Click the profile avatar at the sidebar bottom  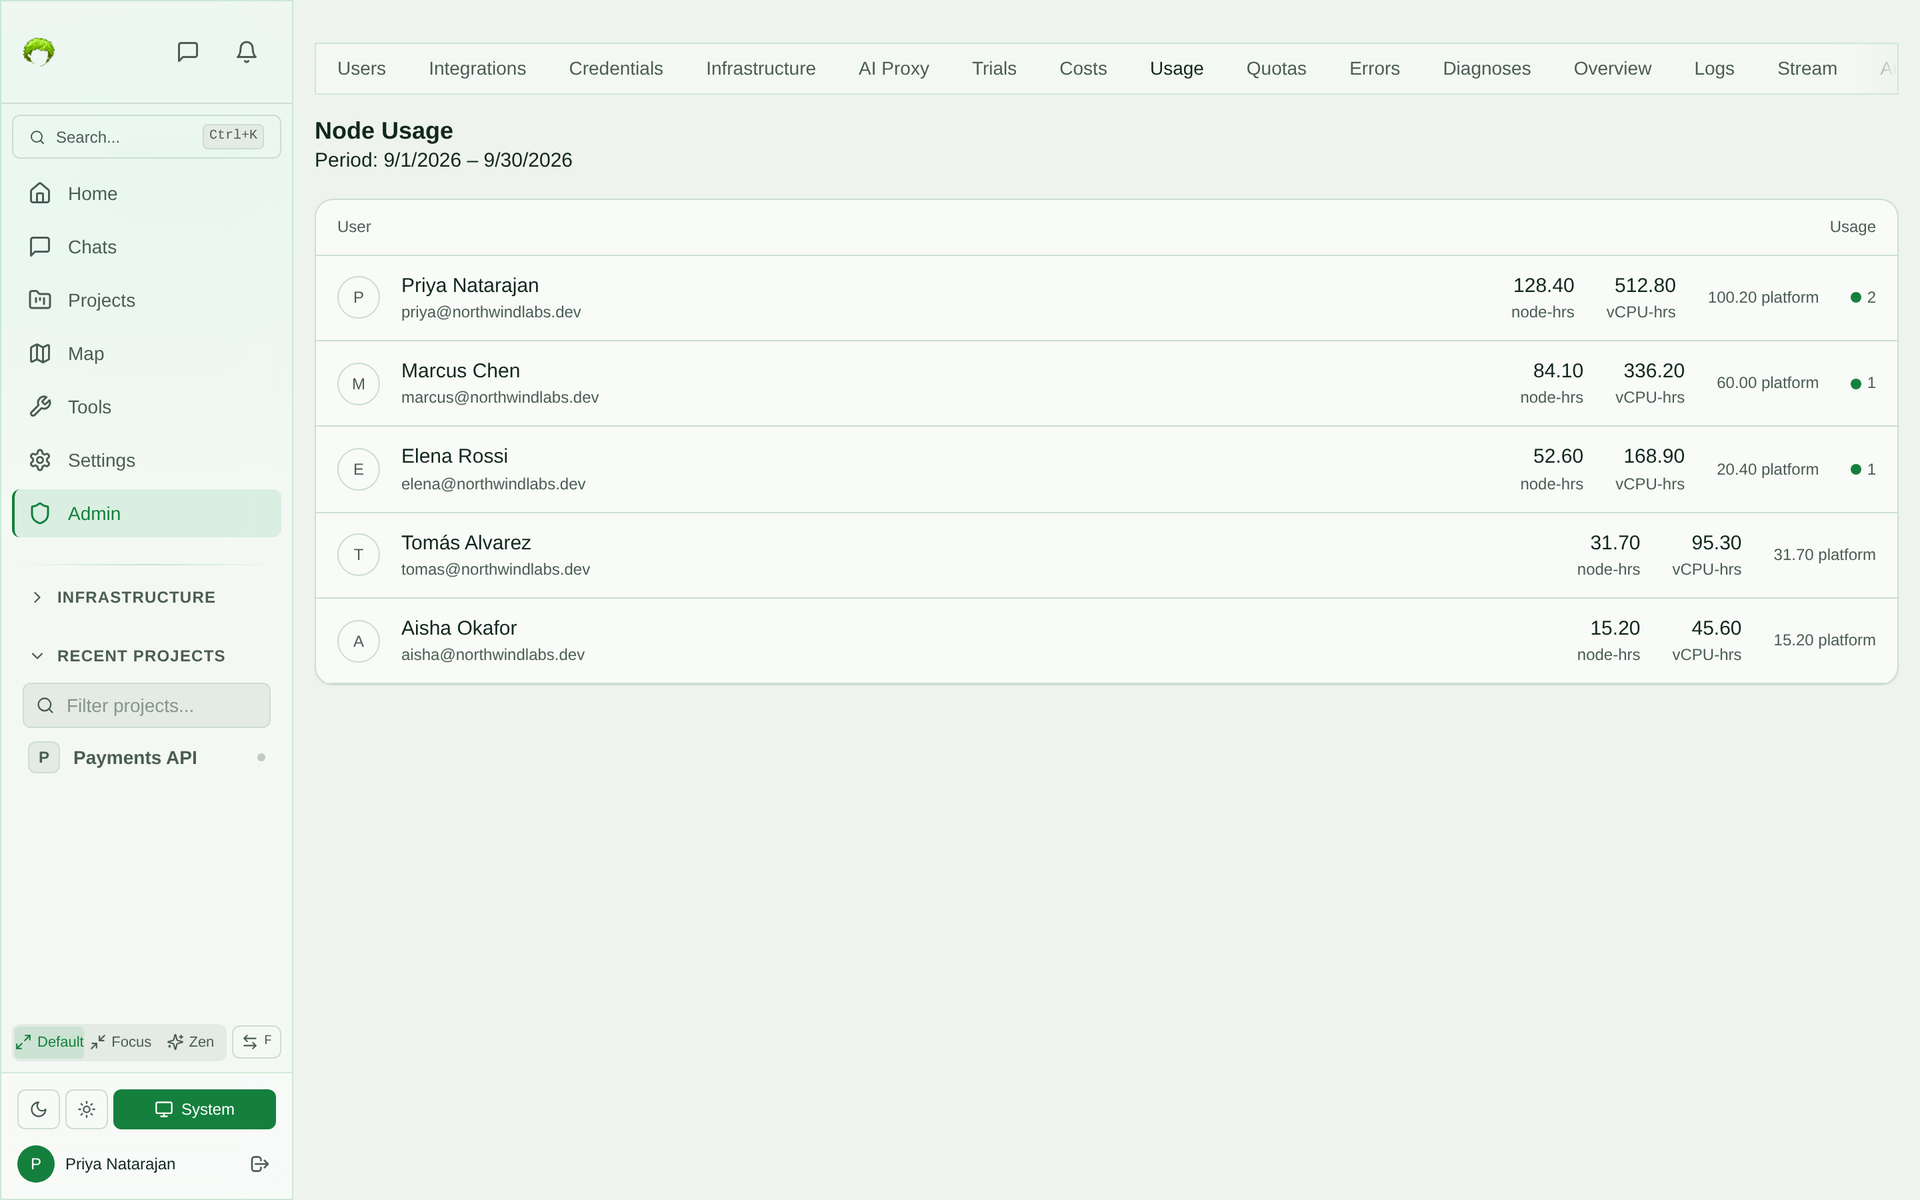coord(36,1164)
